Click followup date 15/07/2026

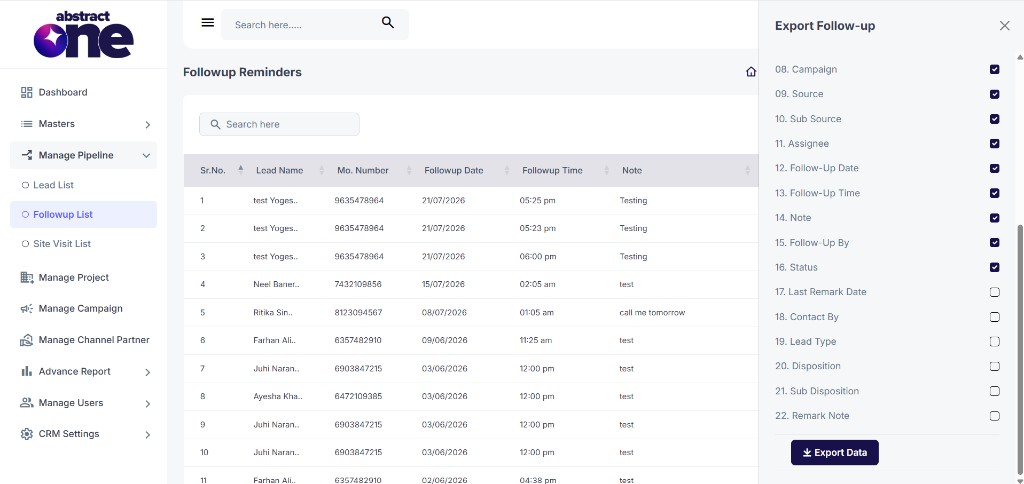tap(443, 284)
